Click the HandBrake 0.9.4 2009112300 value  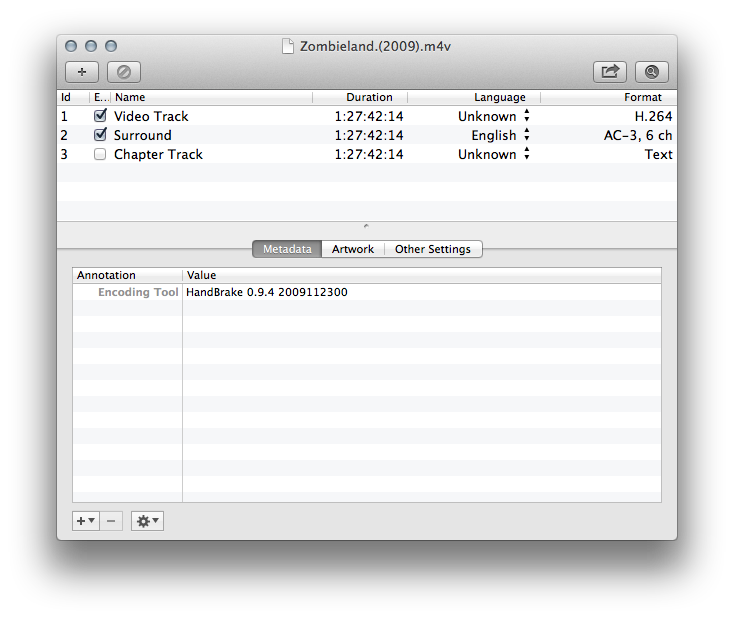(267, 292)
